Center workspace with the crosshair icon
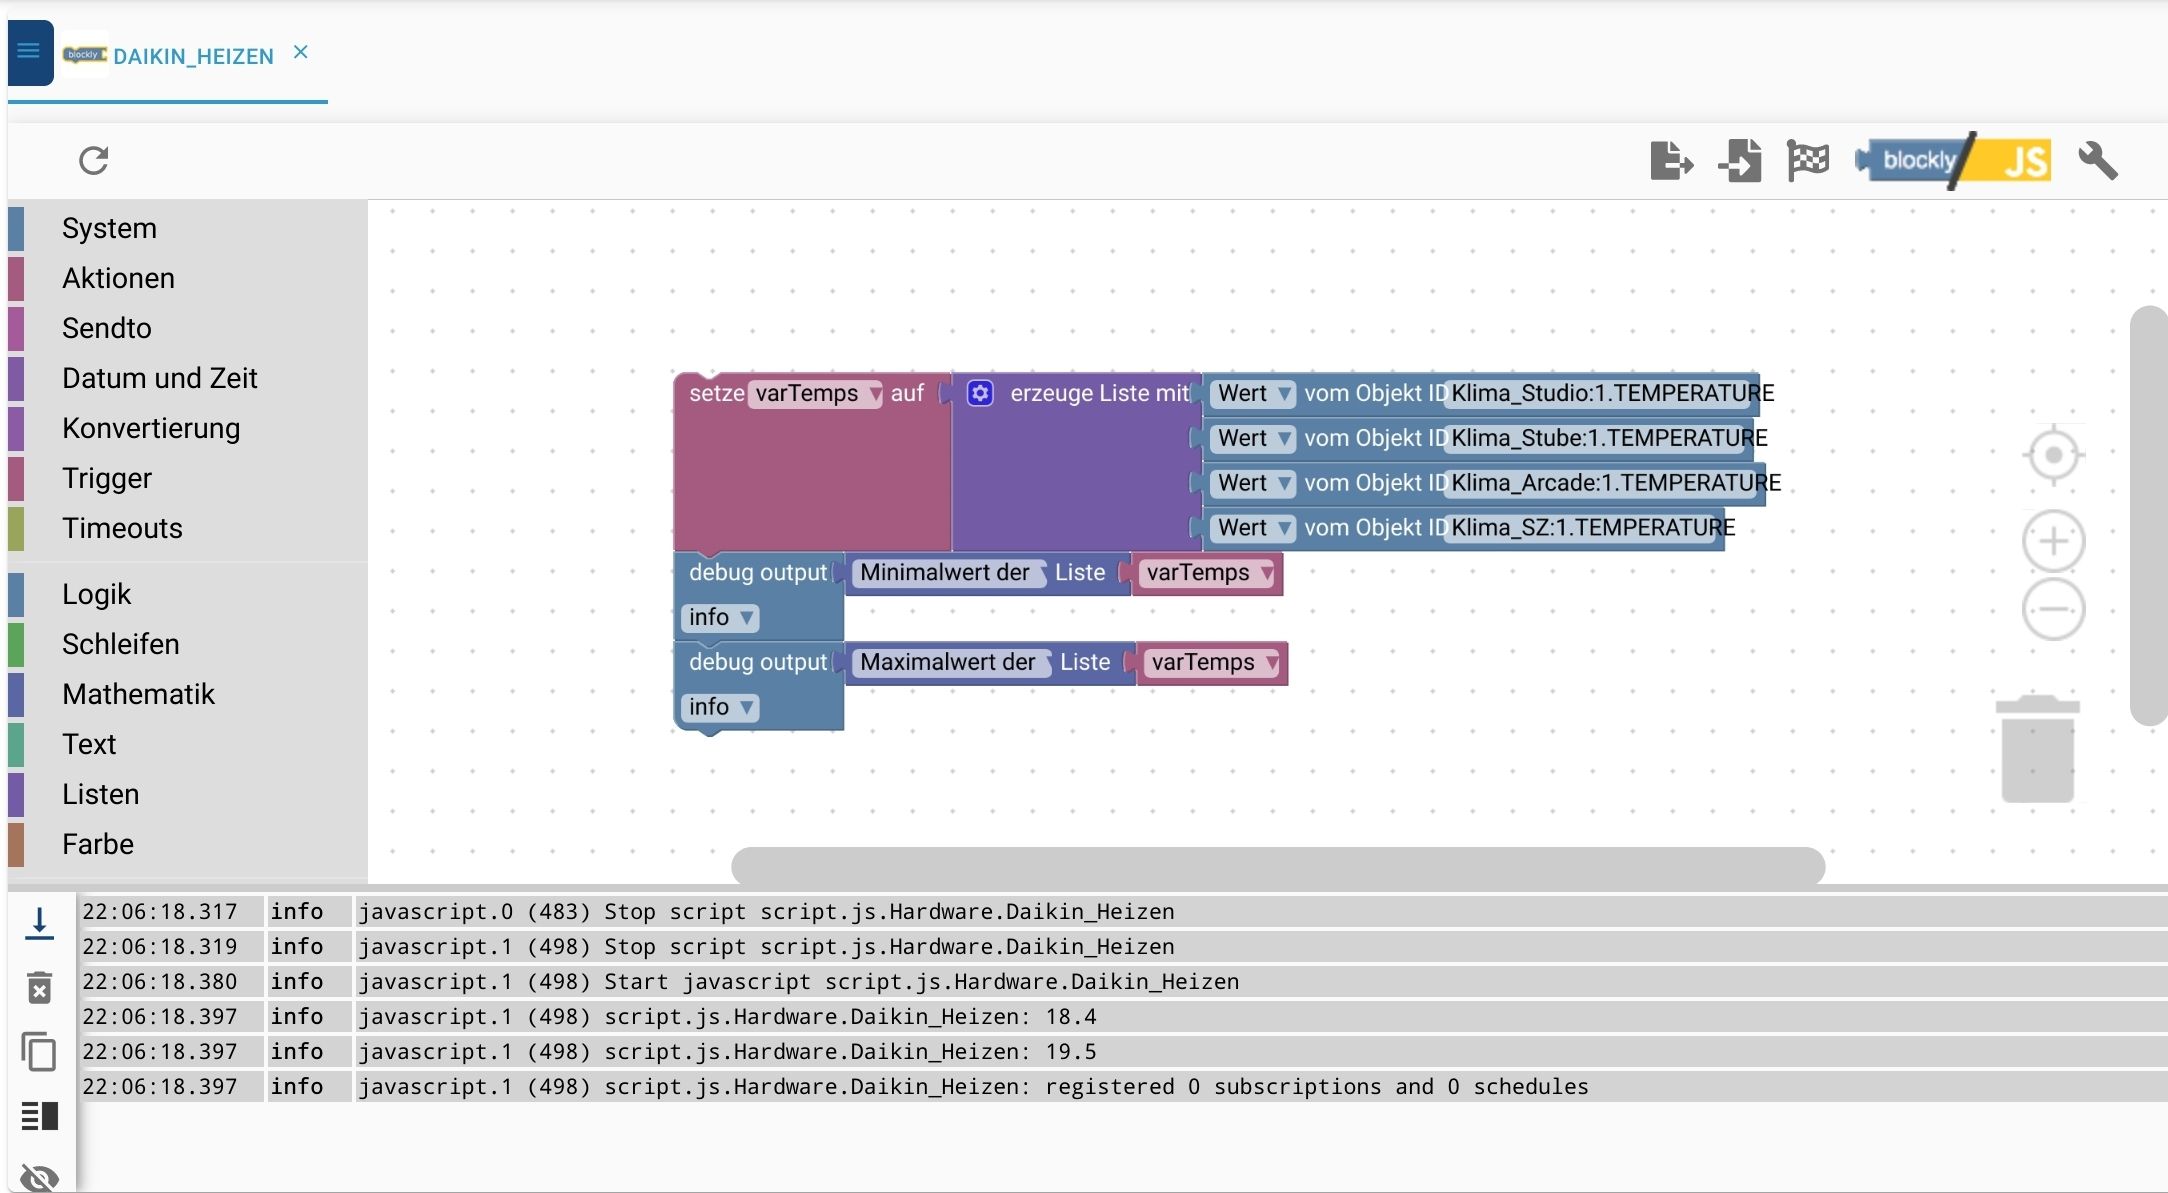 [x=2053, y=455]
